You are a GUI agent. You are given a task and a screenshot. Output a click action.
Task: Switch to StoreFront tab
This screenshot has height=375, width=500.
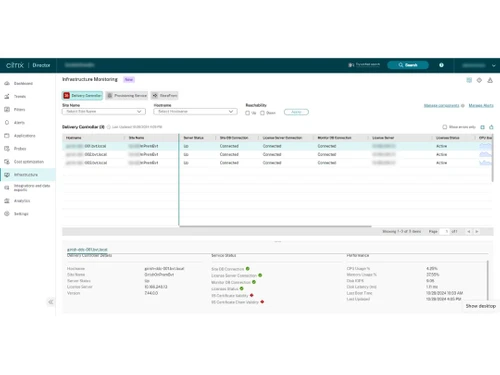coord(164,96)
